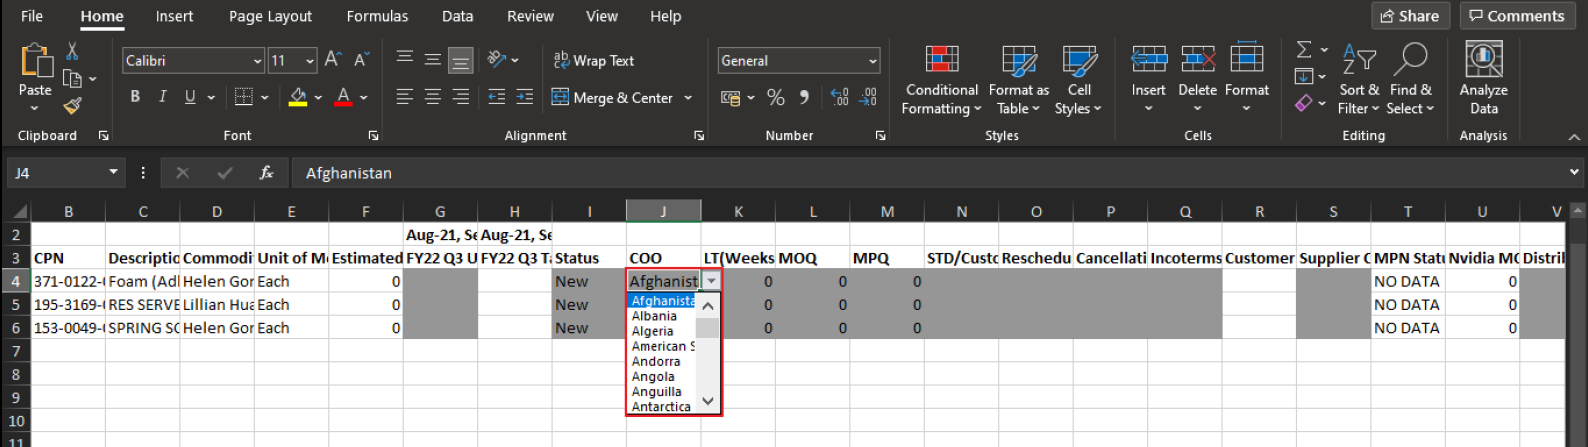Image resolution: width=1588 pixels, height=447 pixels.
Task: Toggle Bold formatting
Action: pos(135,97)
